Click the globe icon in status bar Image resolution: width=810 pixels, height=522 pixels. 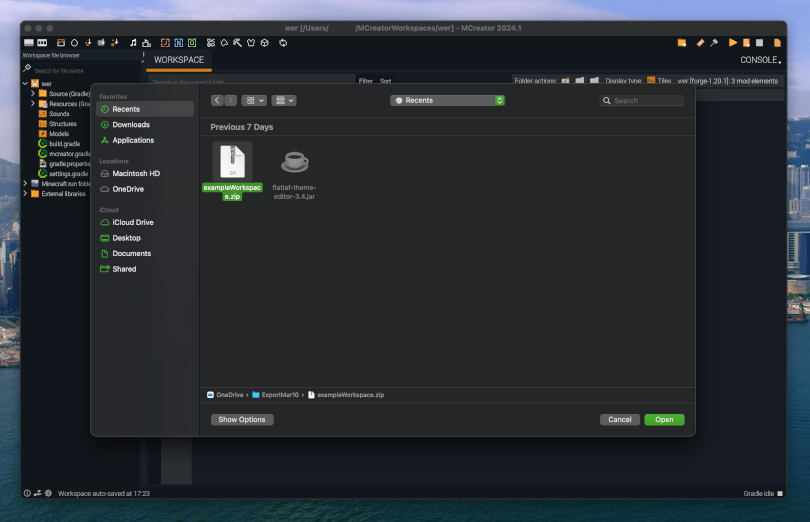[48, 494]
